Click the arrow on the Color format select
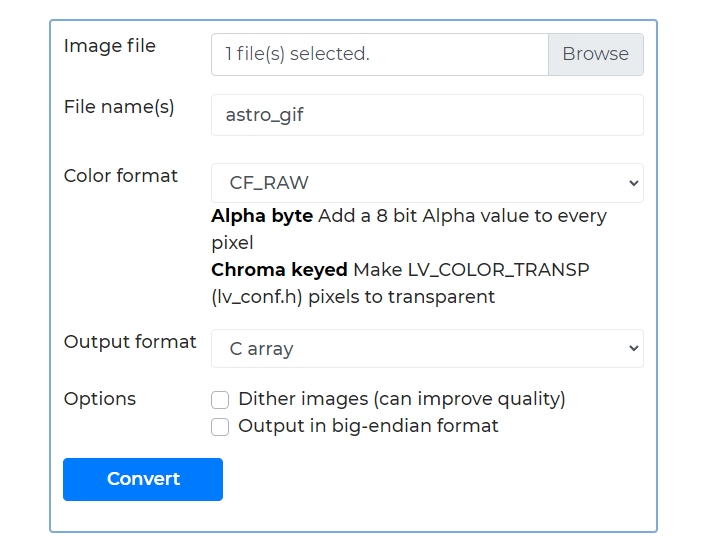This screenshot has width=707, height=545. coord(632,183)
